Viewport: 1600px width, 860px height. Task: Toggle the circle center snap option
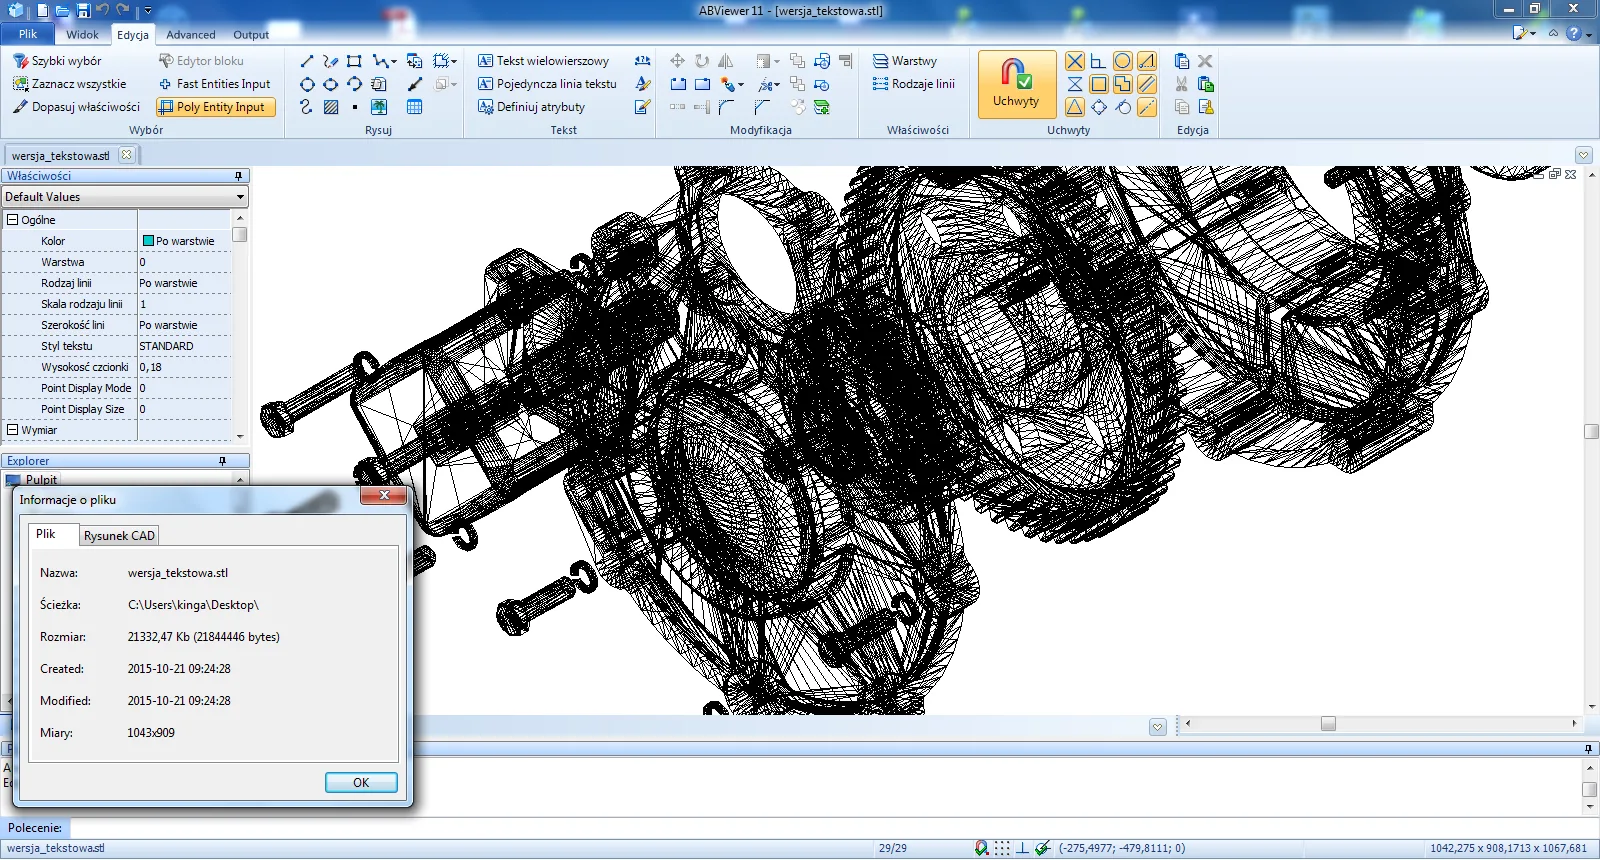point(1123,61)
